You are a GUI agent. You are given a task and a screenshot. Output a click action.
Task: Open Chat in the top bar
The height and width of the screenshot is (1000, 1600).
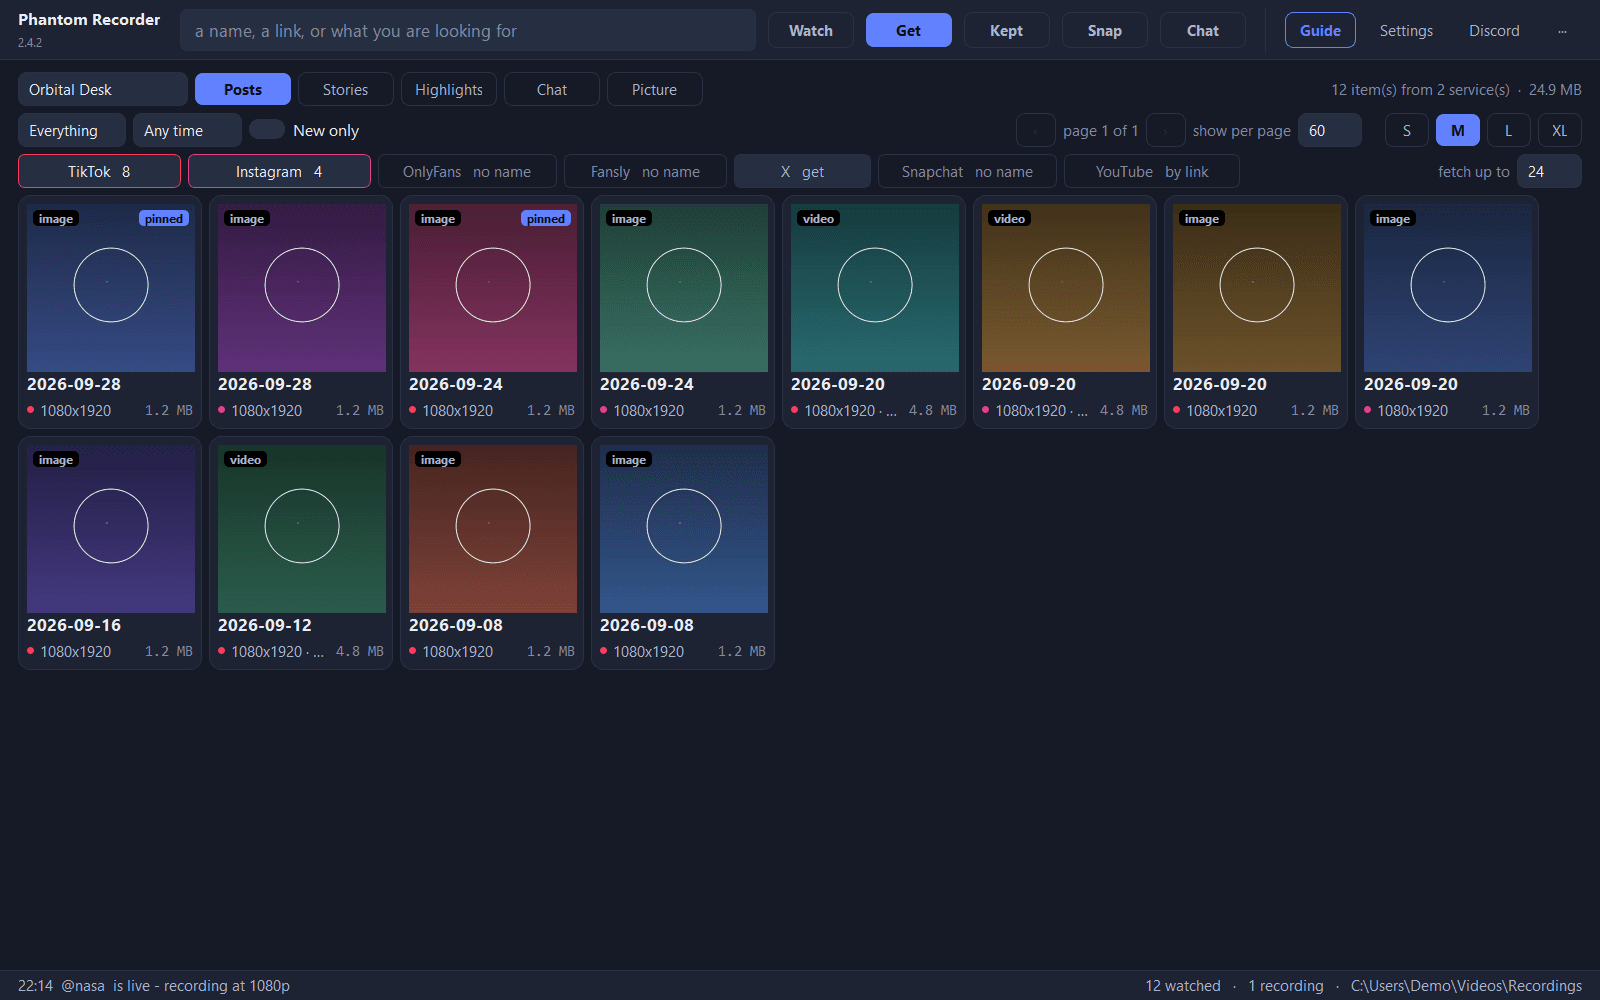pos(1203,31)
